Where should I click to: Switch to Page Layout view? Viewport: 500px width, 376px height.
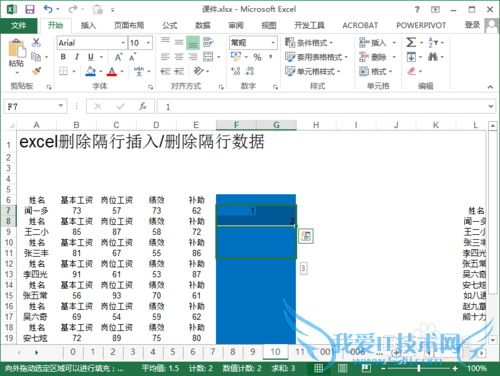click(342, 368)
